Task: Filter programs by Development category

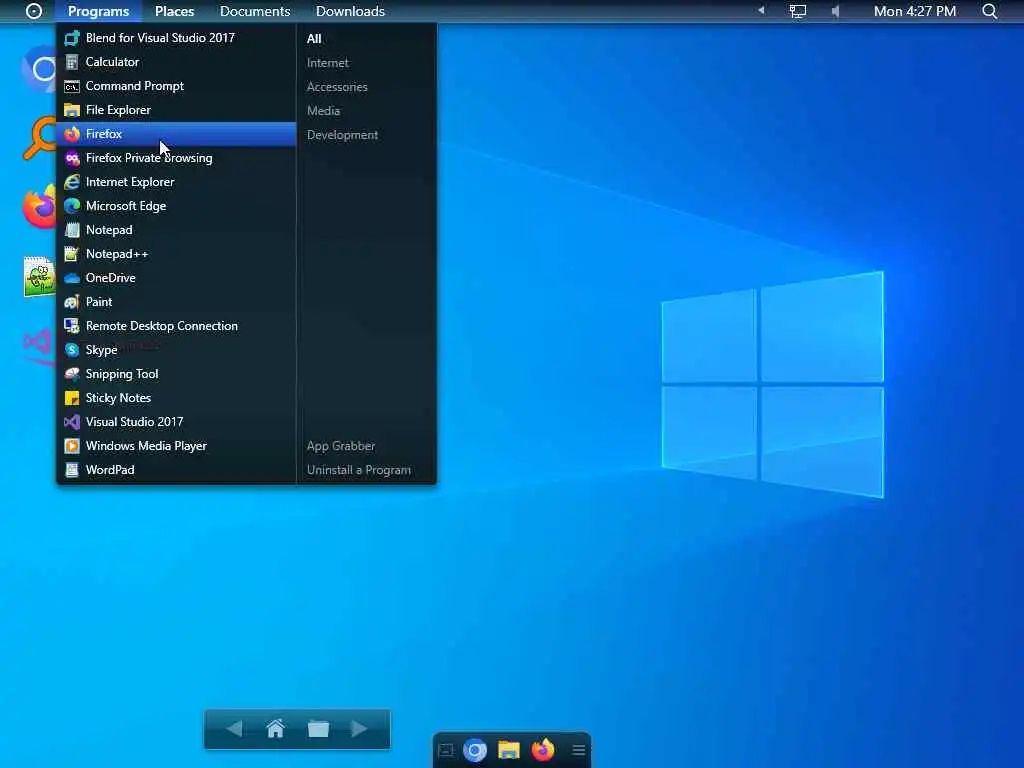Action: pos(342,135)
